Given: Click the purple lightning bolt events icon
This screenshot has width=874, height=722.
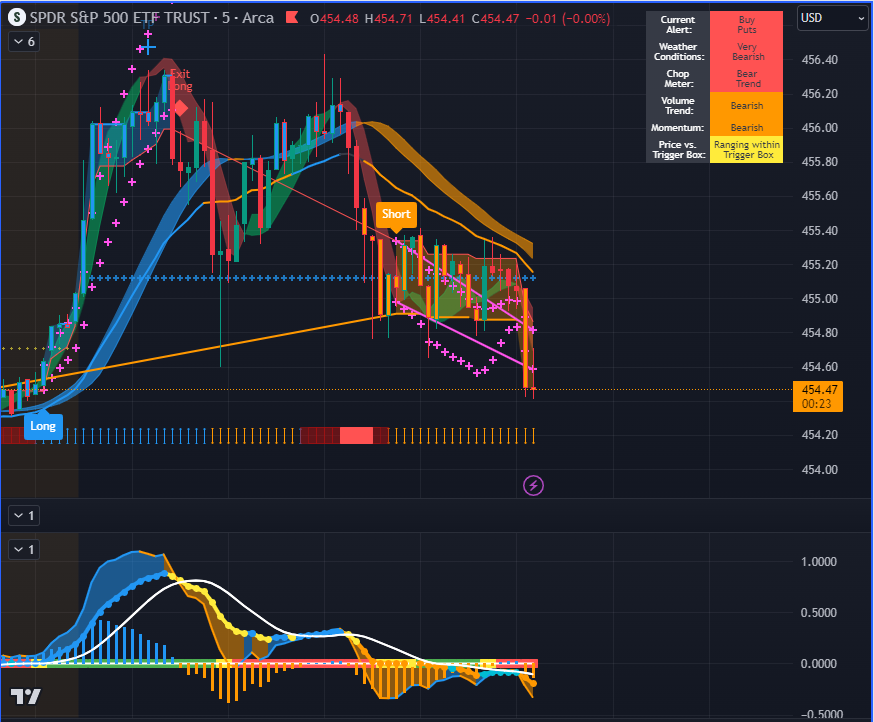Looking at the screenshot, I should [533, 486].
